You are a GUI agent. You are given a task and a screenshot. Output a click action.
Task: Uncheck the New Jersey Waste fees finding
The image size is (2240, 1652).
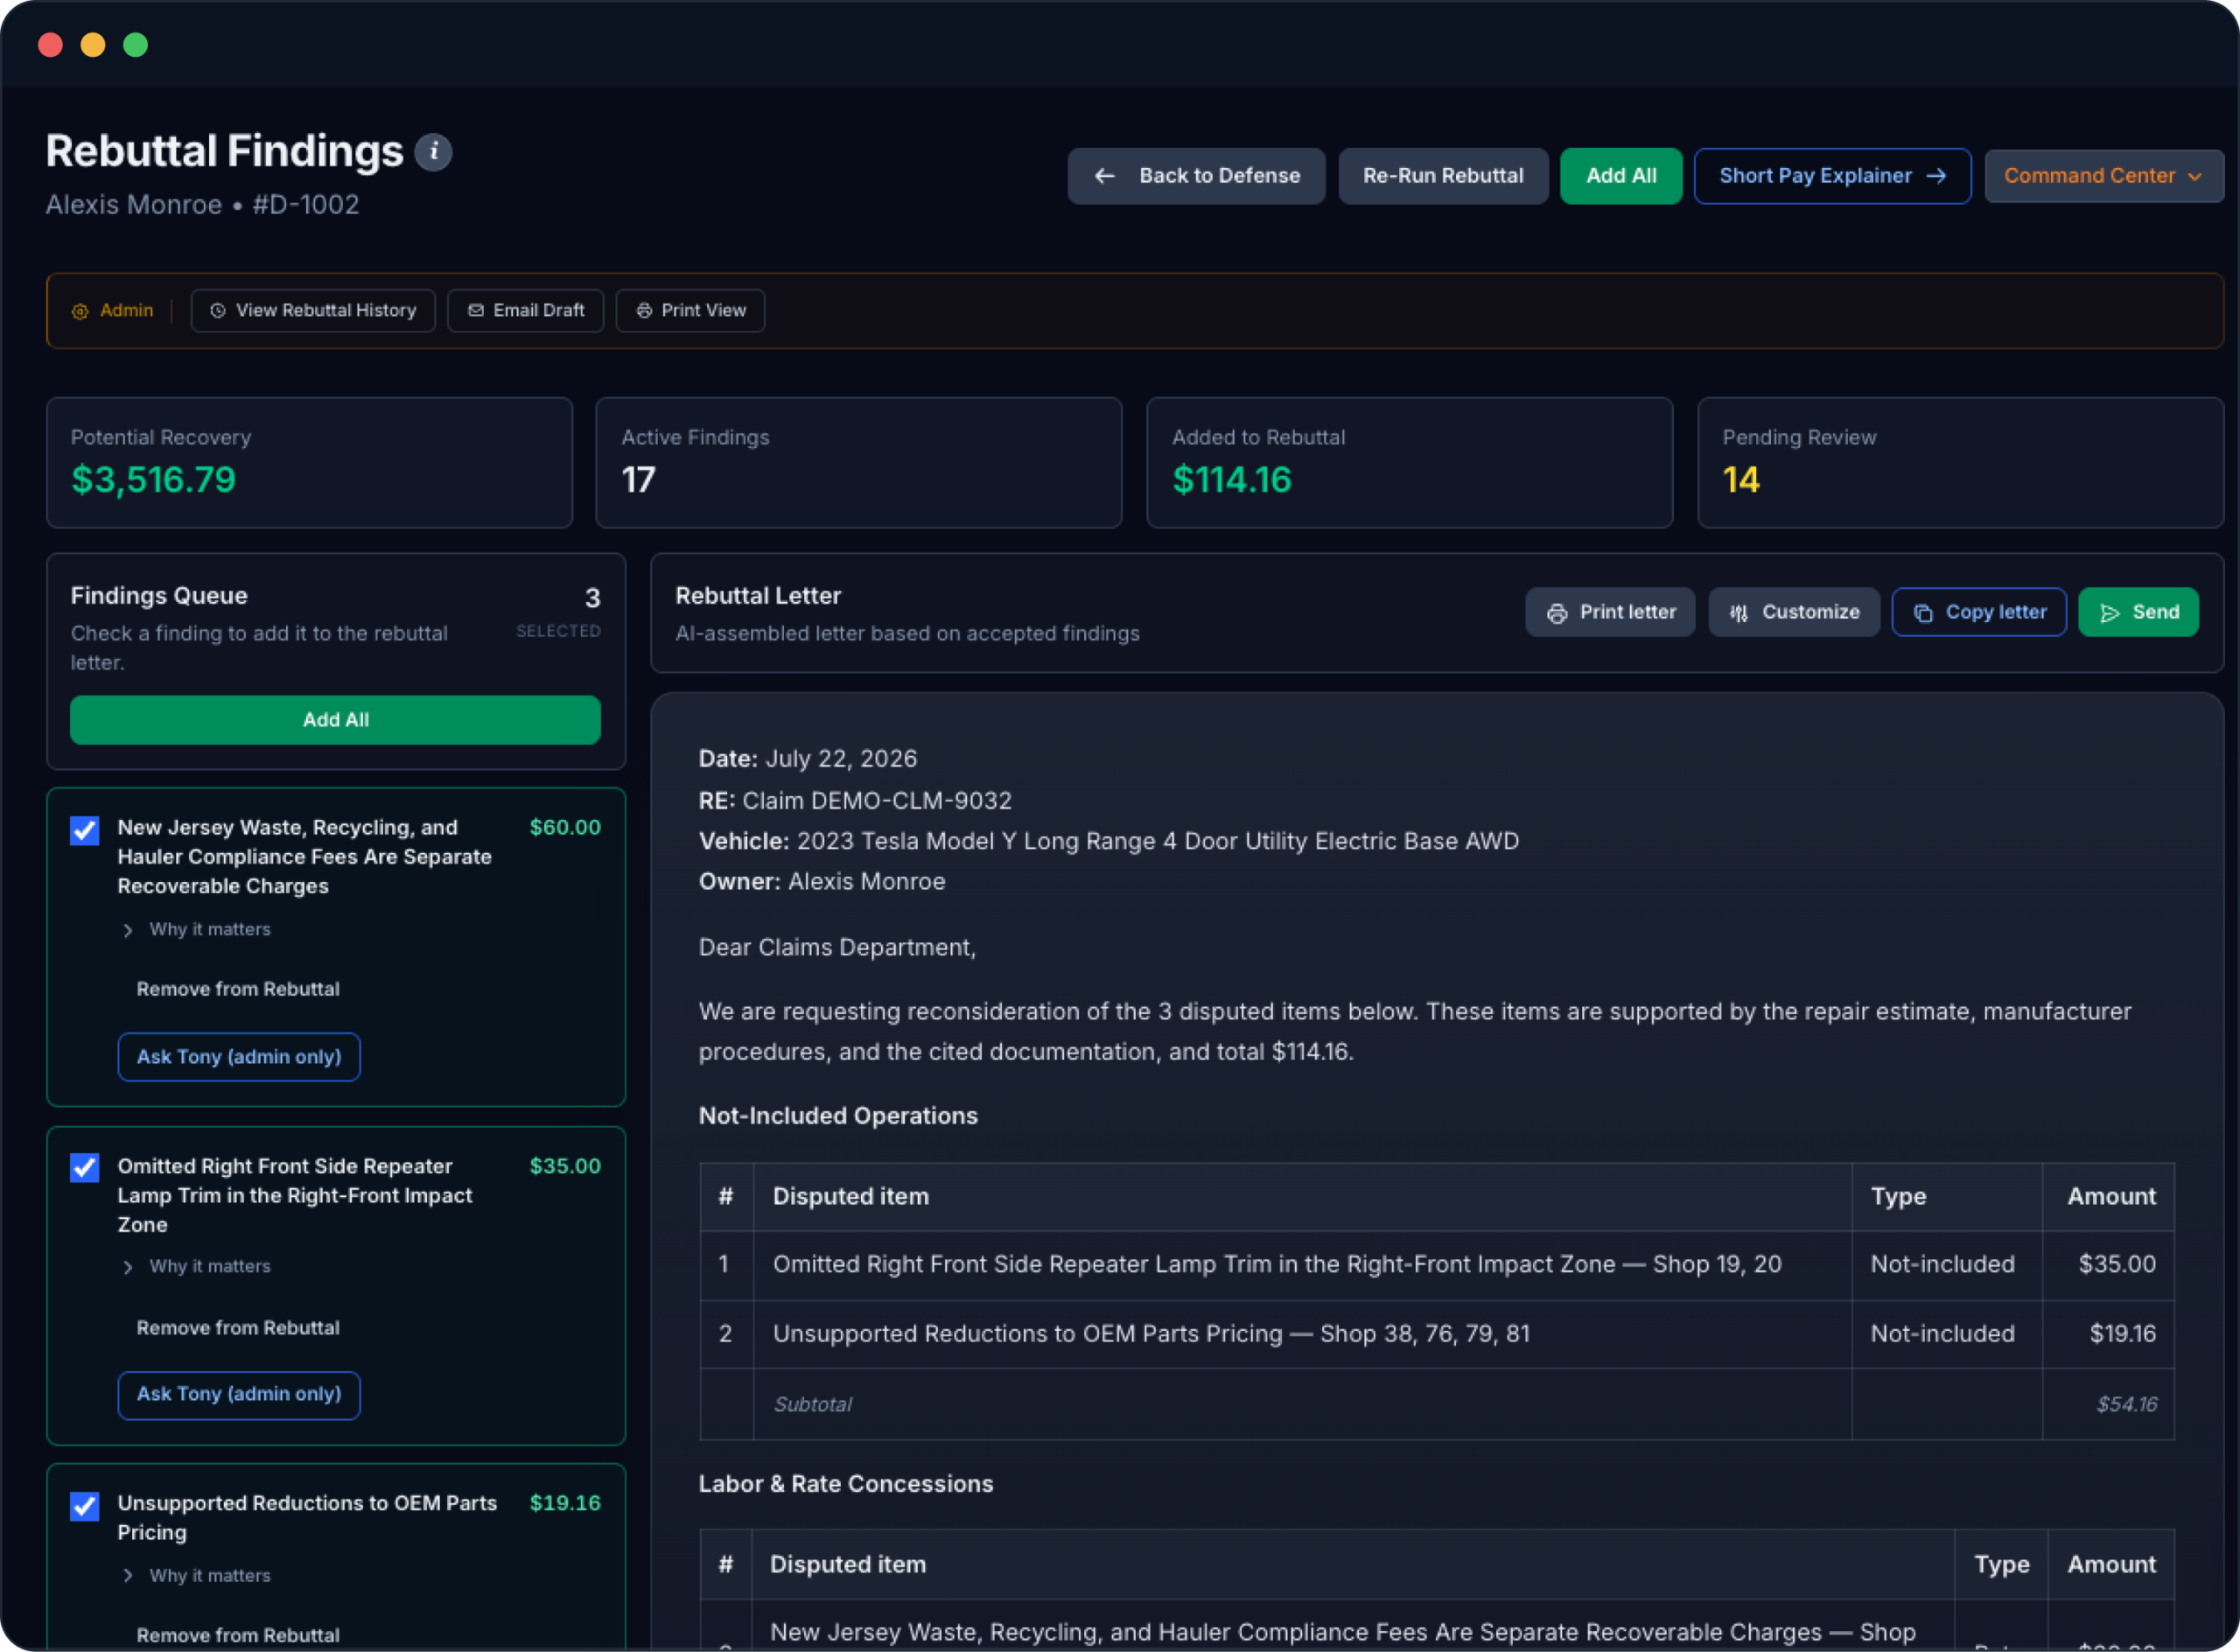click(85, 830)
